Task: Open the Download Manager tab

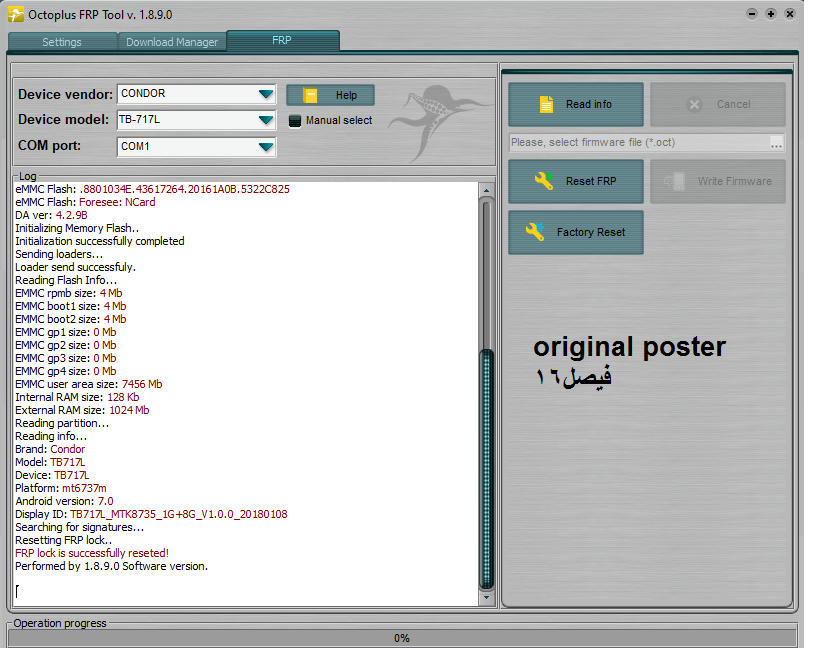Action: [x=172, y=42]
